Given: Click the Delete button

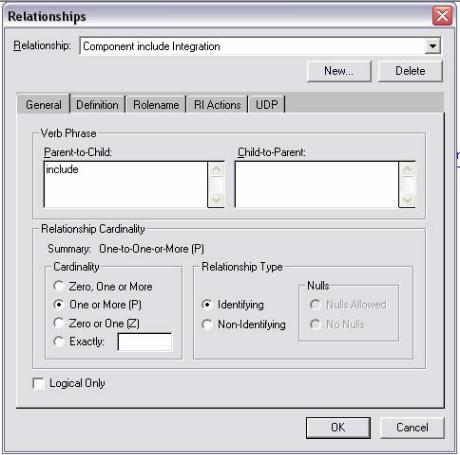Looking at the screenshot, I should (x=410, y=71).
